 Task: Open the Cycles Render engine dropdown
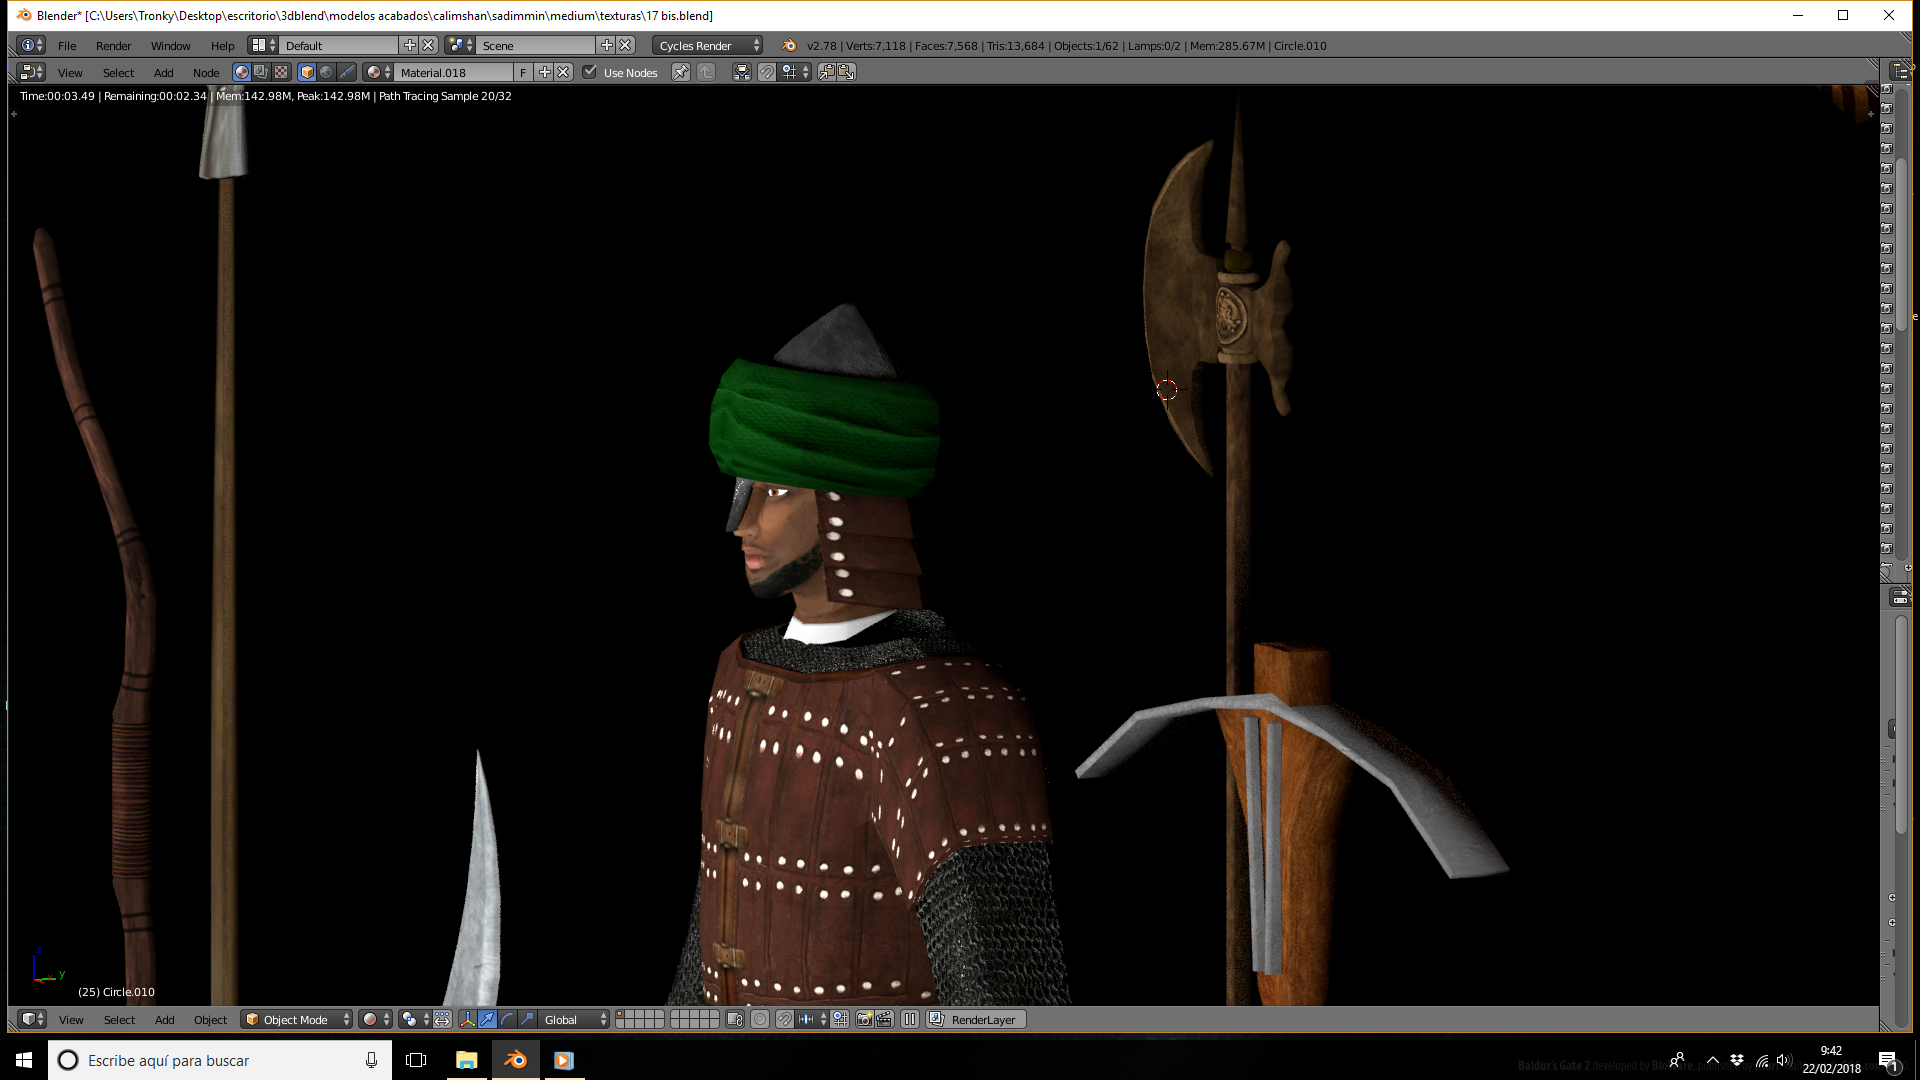click(x=707, y=45)
